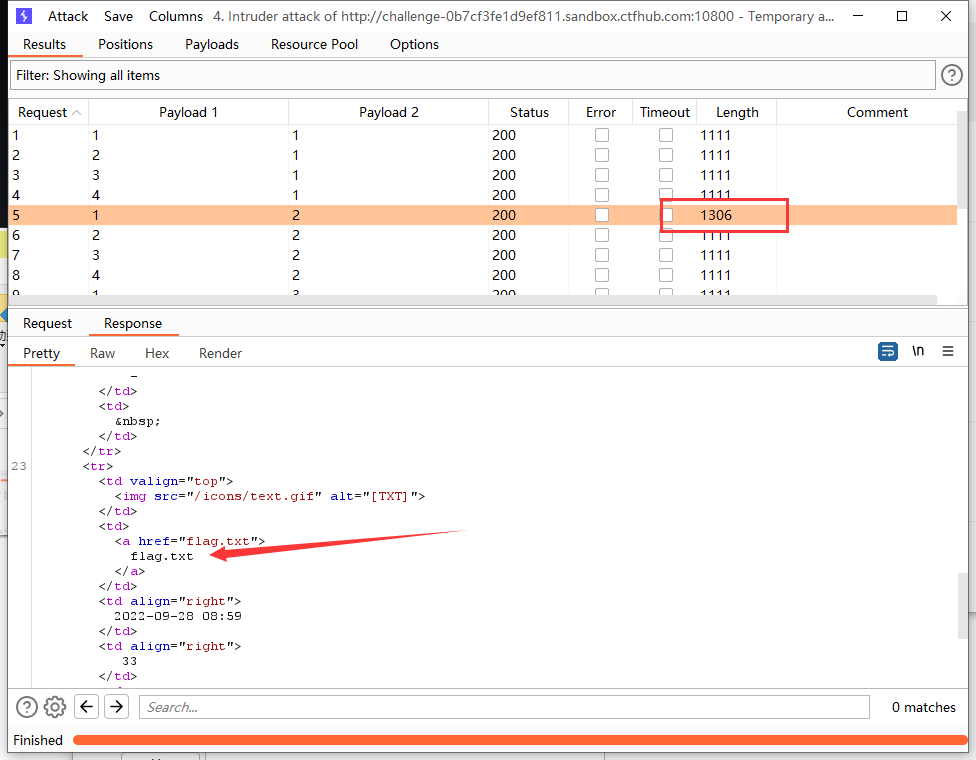This screenshot has height=760, width=976.
Task: Click Status 200 in request row 3
Action: (504, 175)
